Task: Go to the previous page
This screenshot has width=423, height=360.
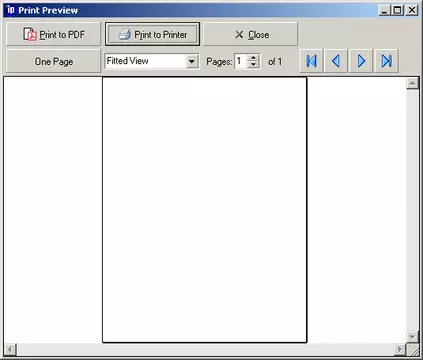Action: coord(336,61)
